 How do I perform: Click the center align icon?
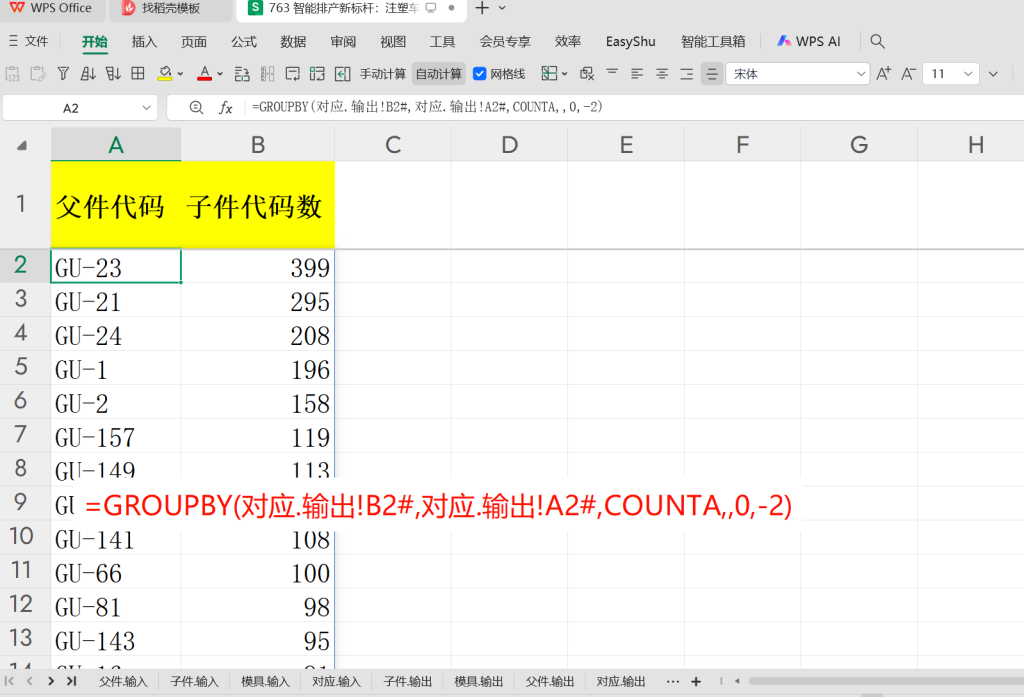click(x=662, y=74)
